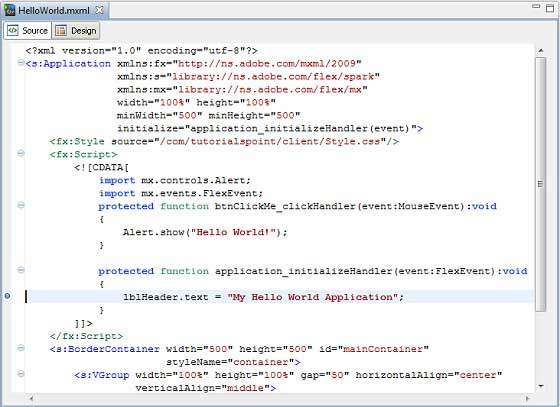
Task: Collapse the s:BorderContainer tag fold
Action: [21, 348]
